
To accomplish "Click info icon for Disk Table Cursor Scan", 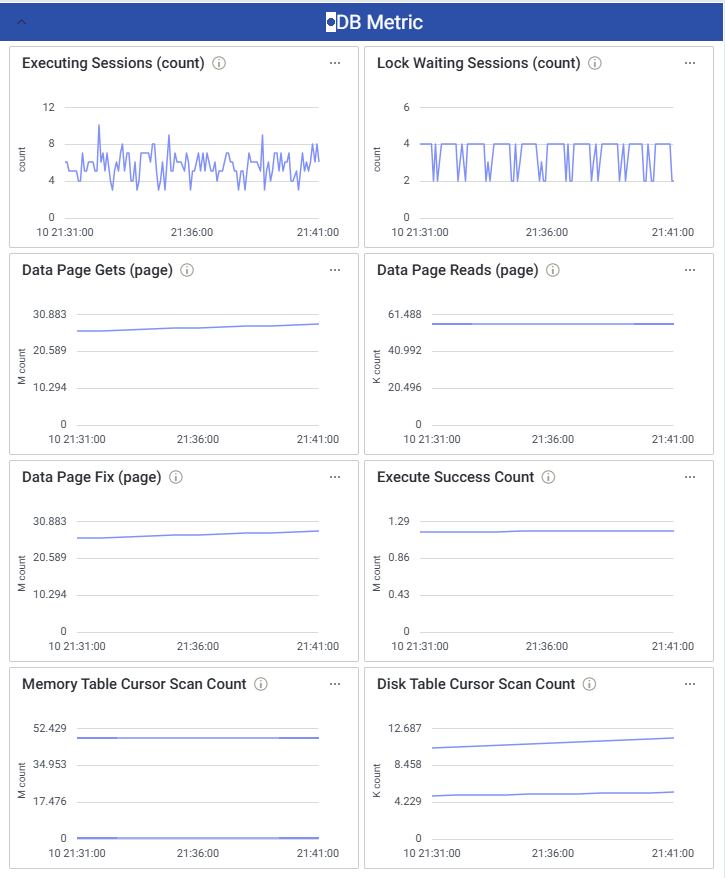I will [590, 684].
